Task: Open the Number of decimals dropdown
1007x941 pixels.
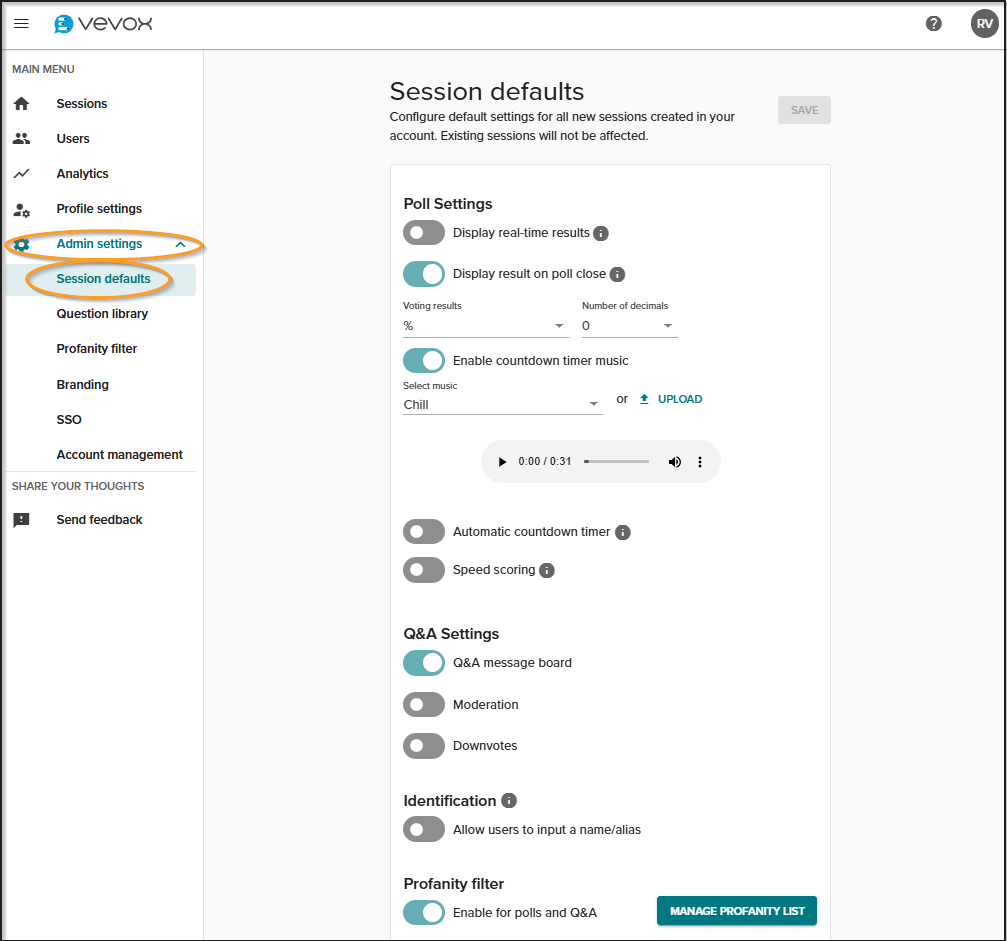Action: click(629, 326)
